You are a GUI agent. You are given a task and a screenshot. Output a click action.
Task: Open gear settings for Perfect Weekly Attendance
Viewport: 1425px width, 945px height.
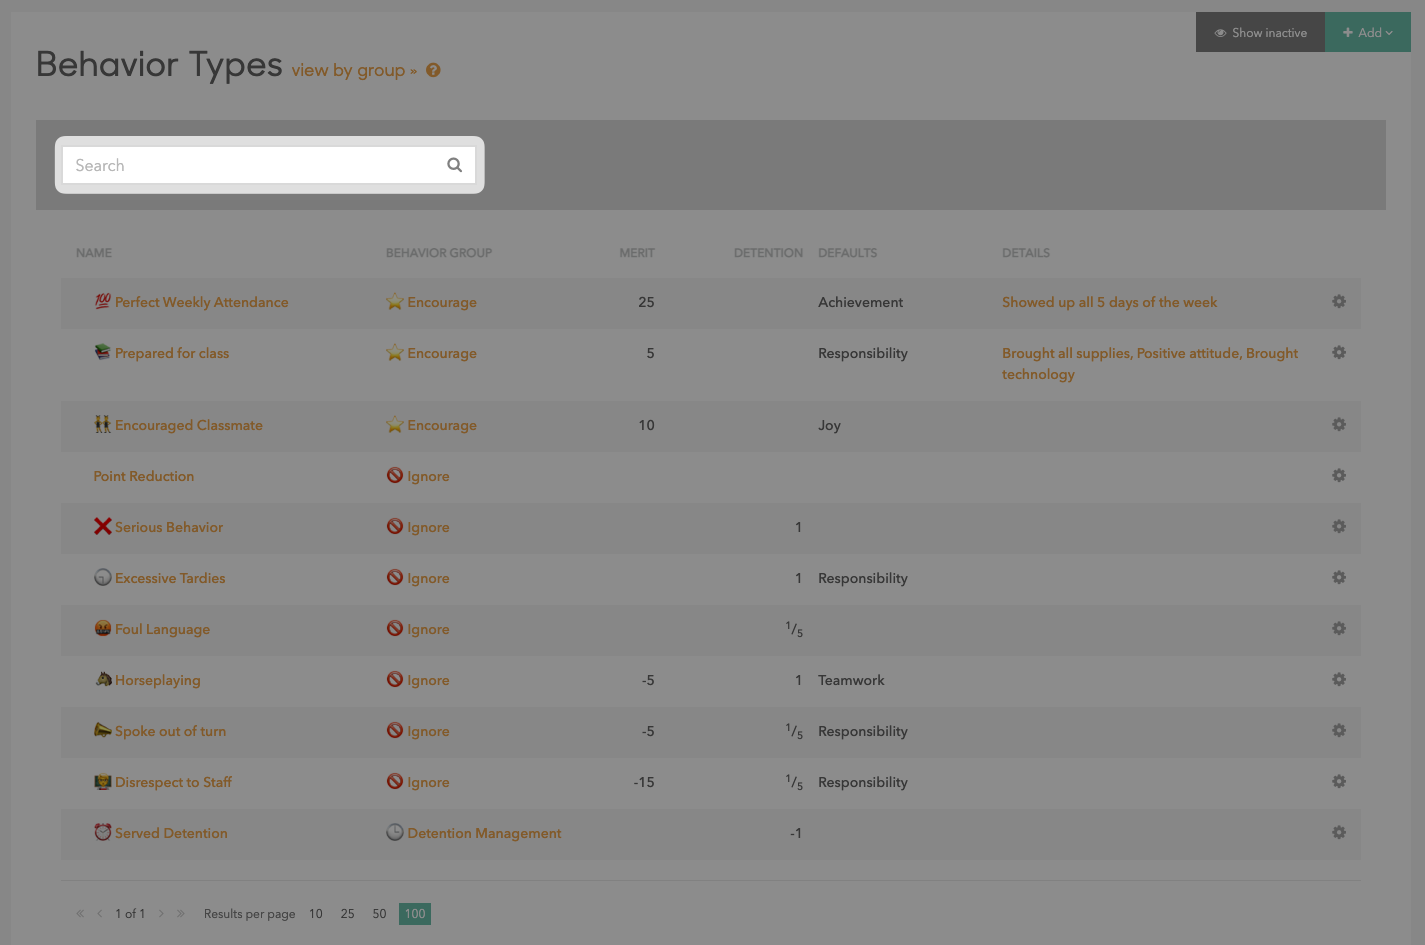[x=1338, y=302]
